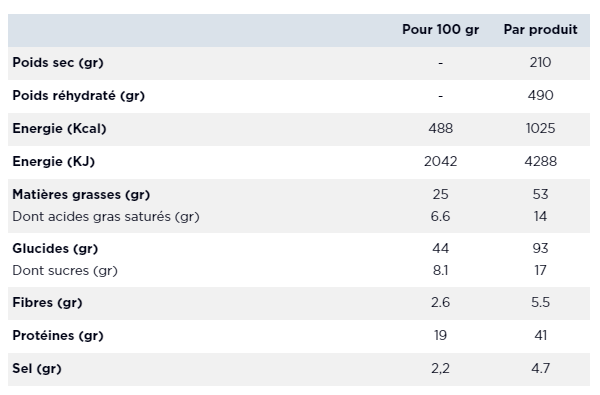Click the 'Par produit' column header
The width and height of the screenshot is (600, 395).
(540, 29)
